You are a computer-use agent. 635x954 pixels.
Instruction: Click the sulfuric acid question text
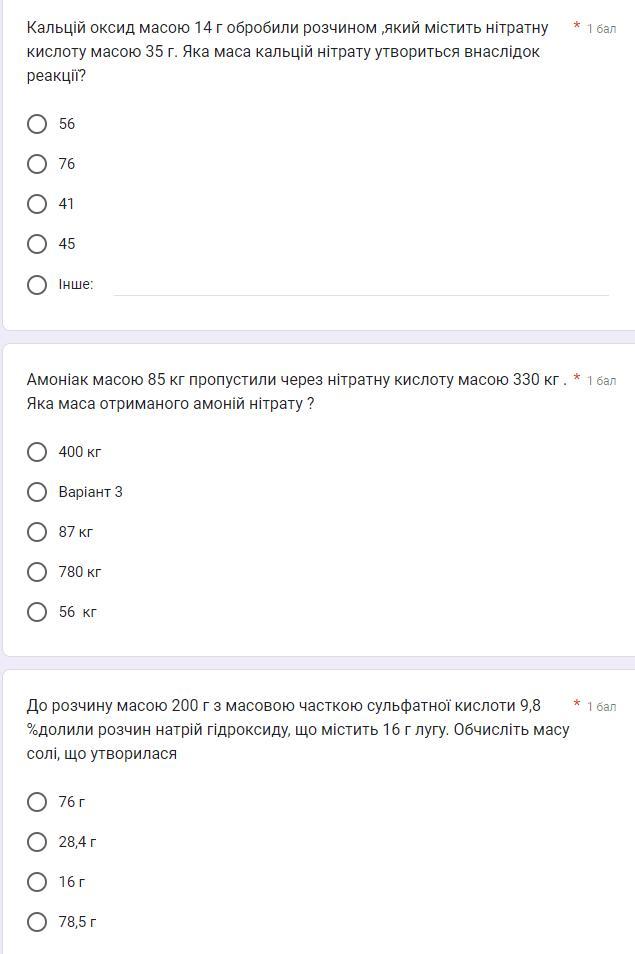[297, 730]
